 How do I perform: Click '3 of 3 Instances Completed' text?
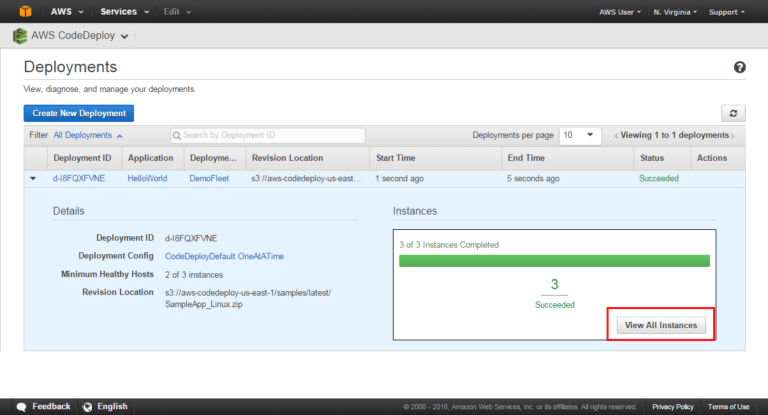[x=449, y=244]
